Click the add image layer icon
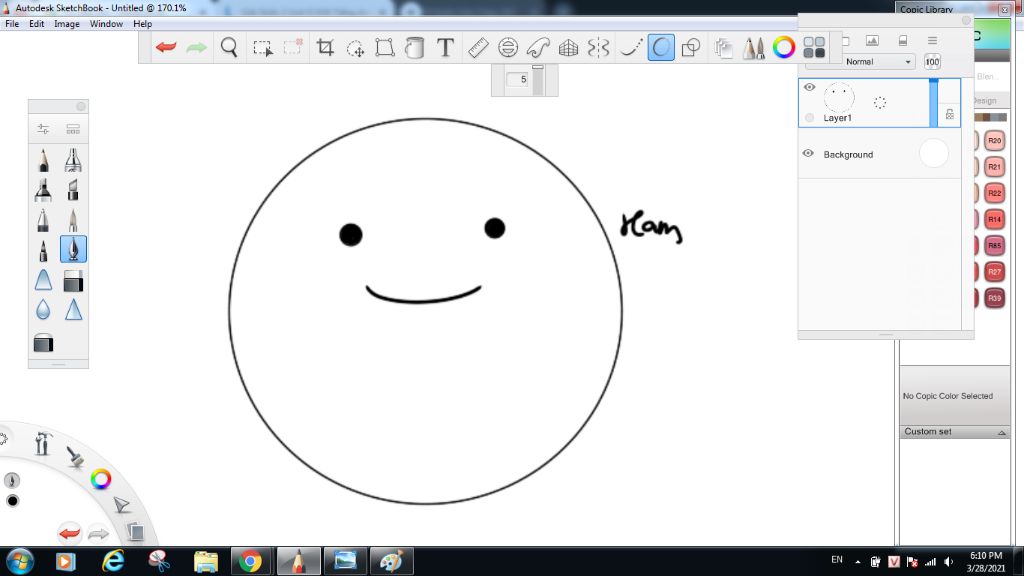Viewport: 1024px width, 576px height. click(872, 40)
